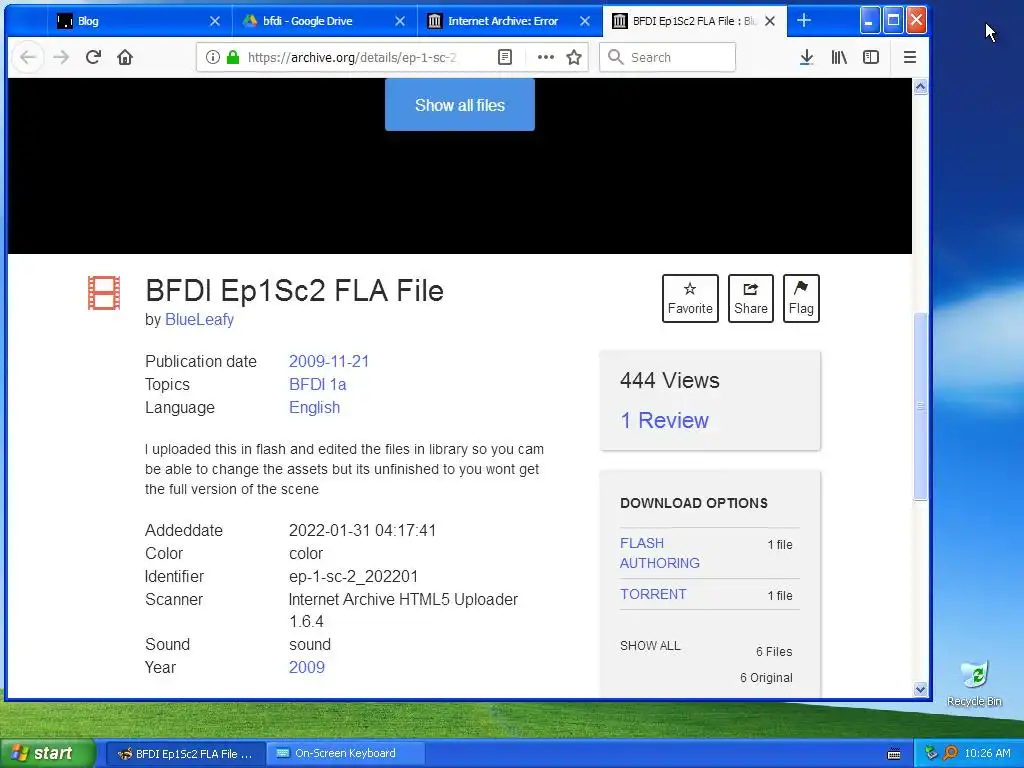Open the downloads arrow panel
The width and height of the screenshot is (1024, 768).
pos(807,57)
